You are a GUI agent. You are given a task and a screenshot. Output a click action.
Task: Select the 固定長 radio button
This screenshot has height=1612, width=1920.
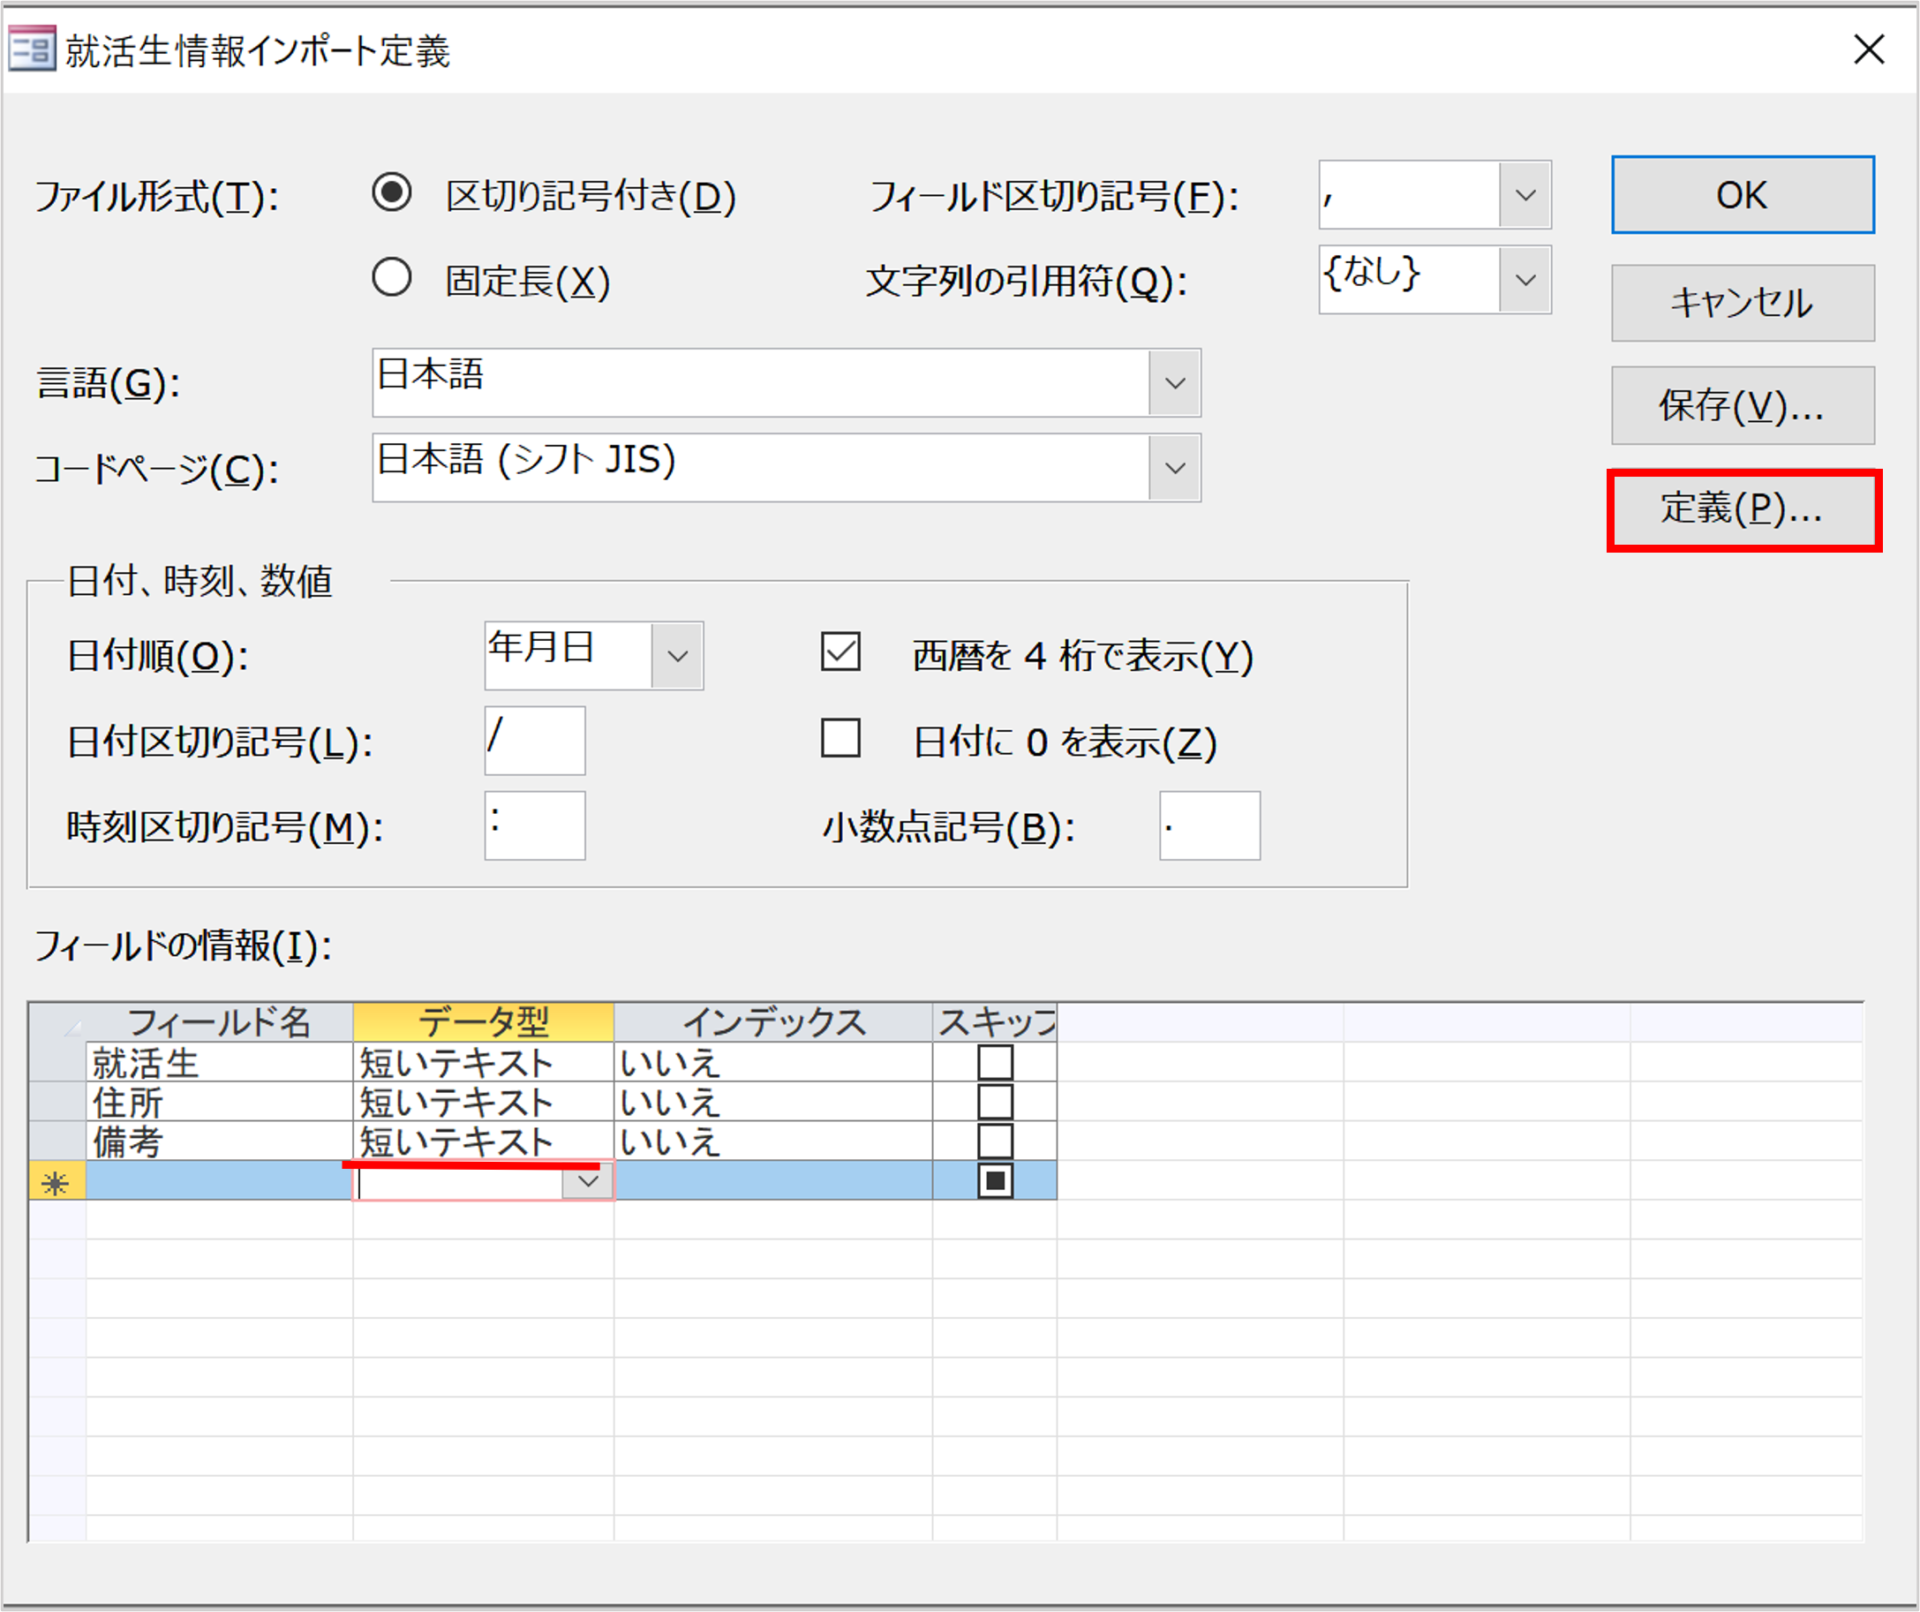coord(391,277)
